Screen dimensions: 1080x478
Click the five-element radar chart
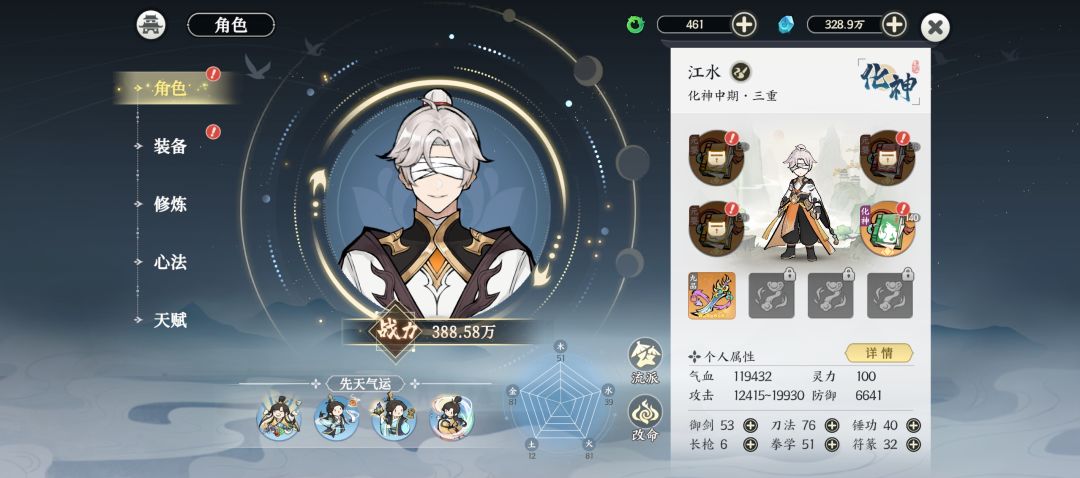(x=561, y=402)
